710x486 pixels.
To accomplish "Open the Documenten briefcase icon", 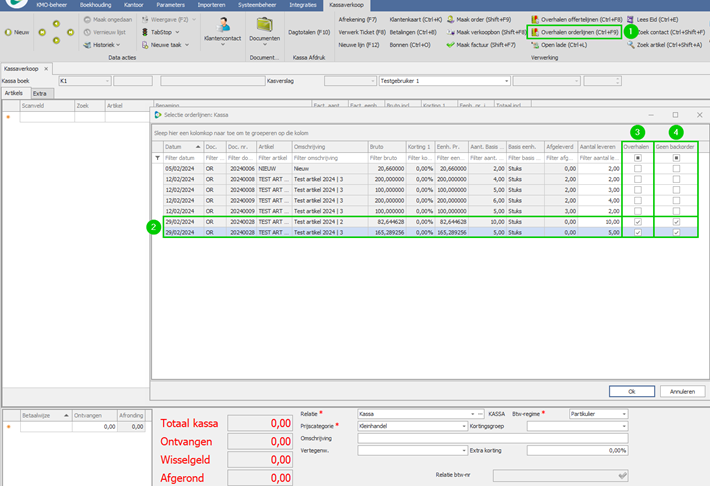I will [264, 25].
